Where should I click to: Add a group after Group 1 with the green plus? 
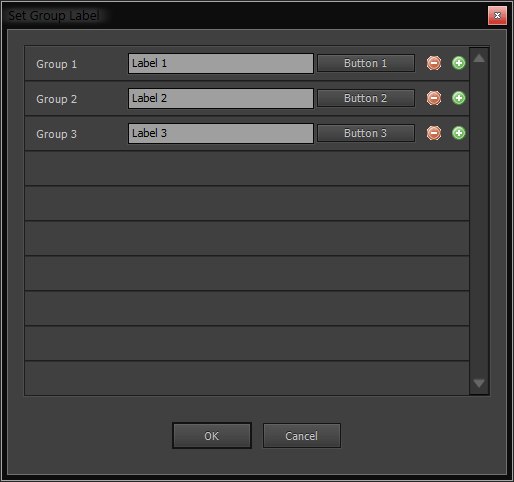point(459,63)
